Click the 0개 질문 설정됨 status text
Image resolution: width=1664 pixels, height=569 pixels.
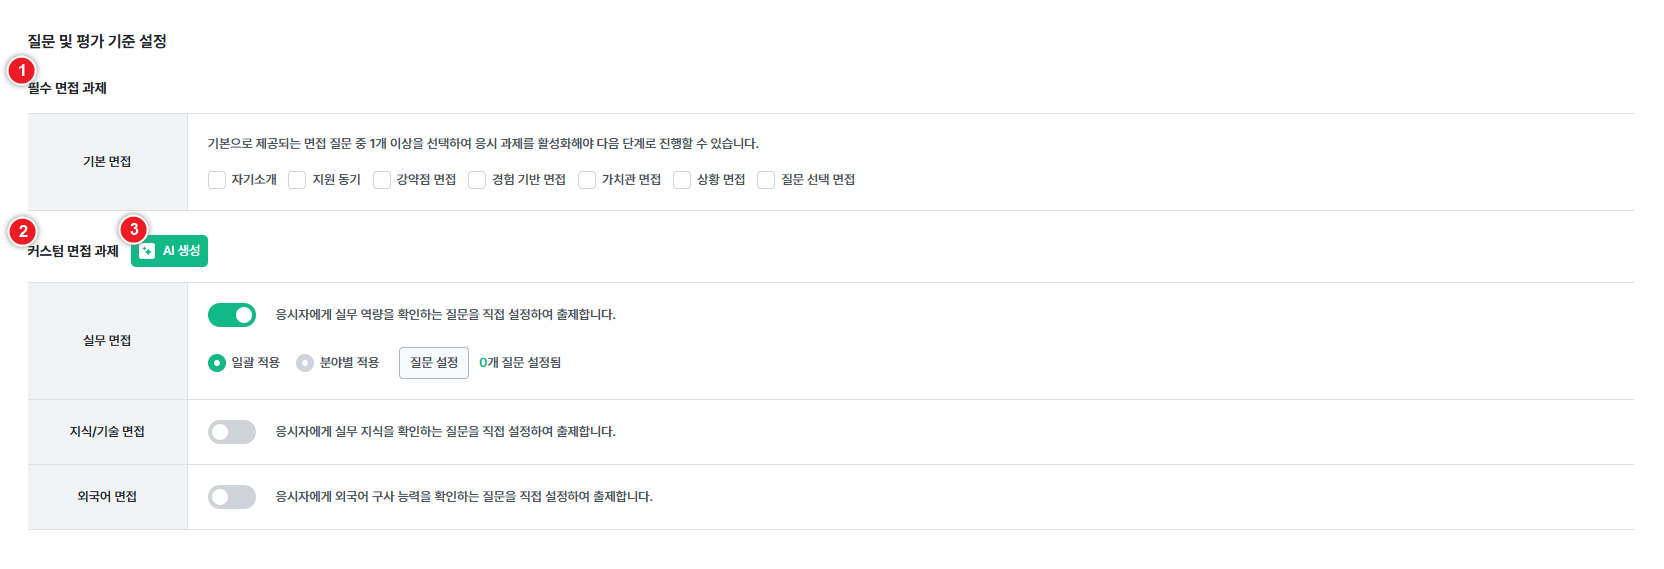(520, 363)
